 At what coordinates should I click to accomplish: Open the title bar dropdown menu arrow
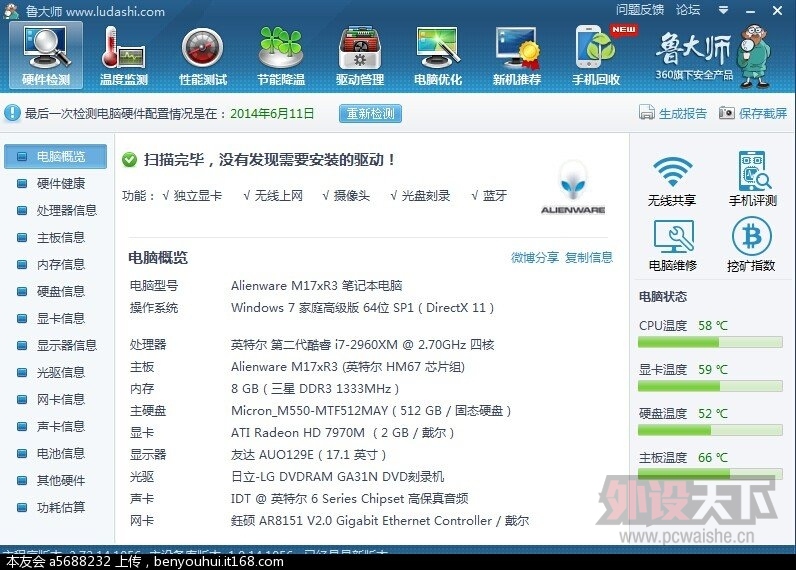(723, 10)
